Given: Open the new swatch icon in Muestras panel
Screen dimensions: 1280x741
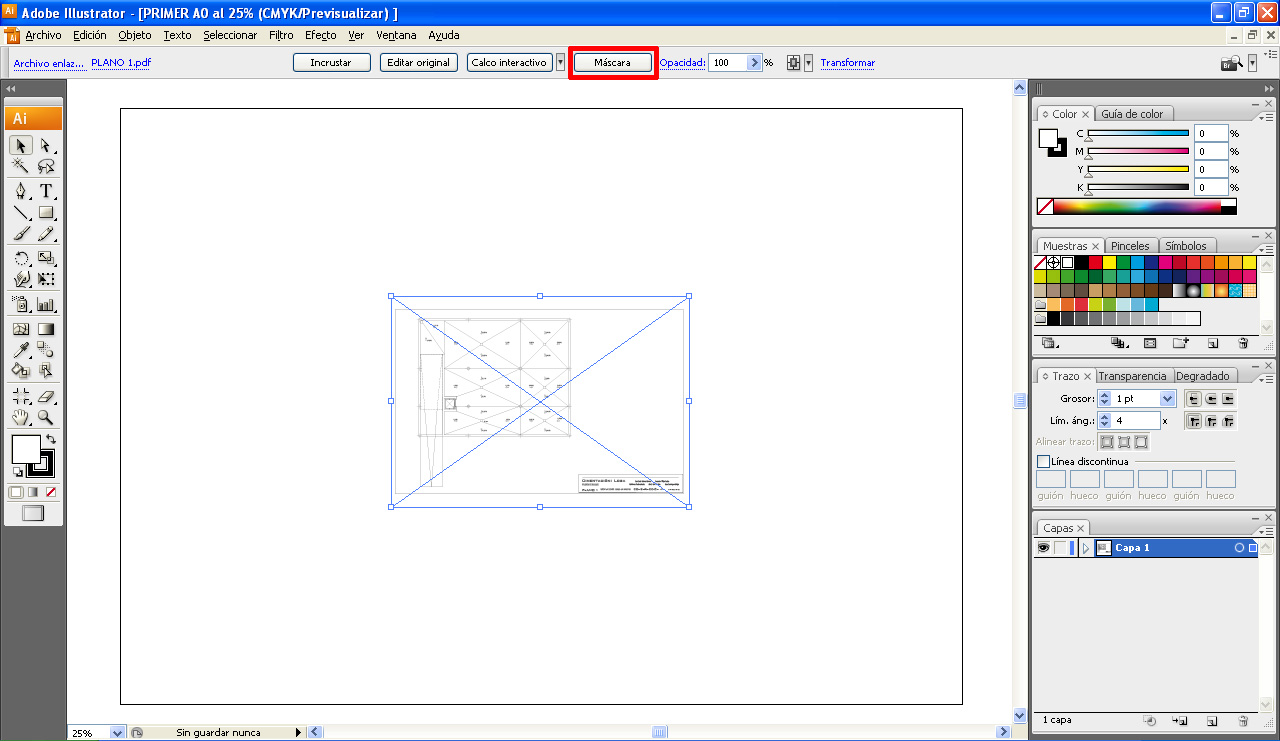Looking at the screenshot, I should coord(1213,343).
